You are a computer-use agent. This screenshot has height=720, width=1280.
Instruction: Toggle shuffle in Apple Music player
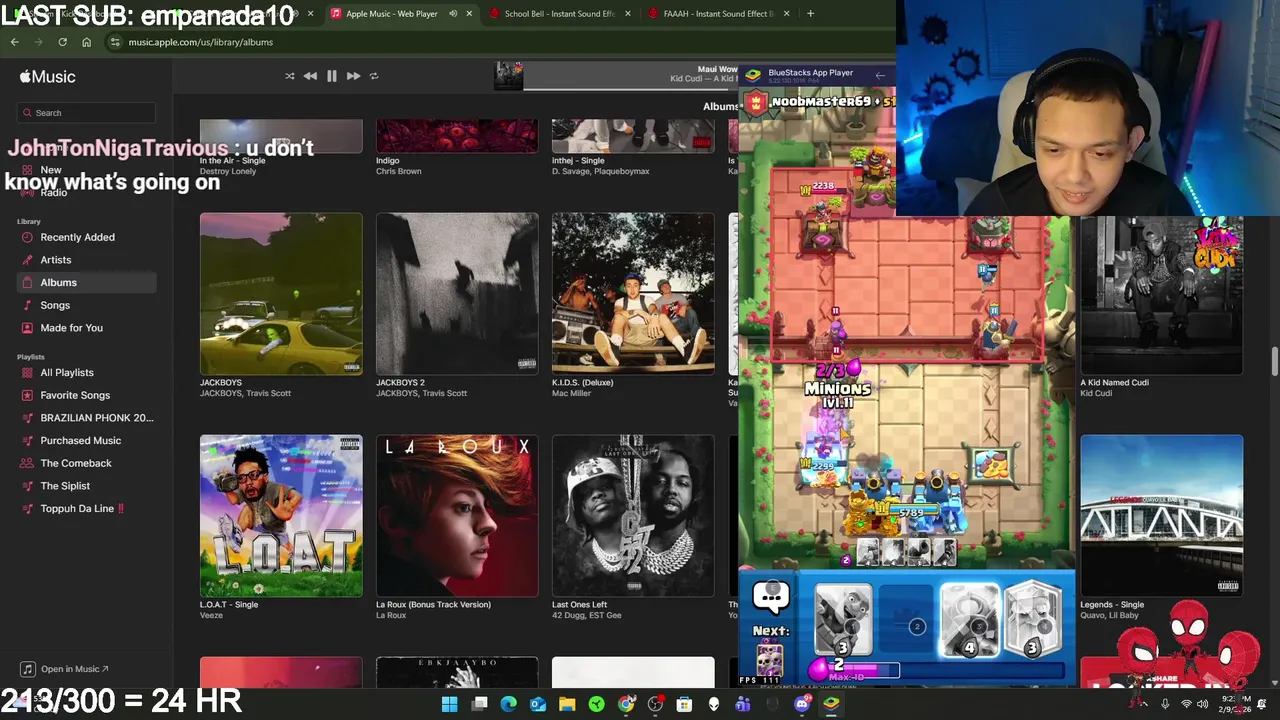(290, 76)
